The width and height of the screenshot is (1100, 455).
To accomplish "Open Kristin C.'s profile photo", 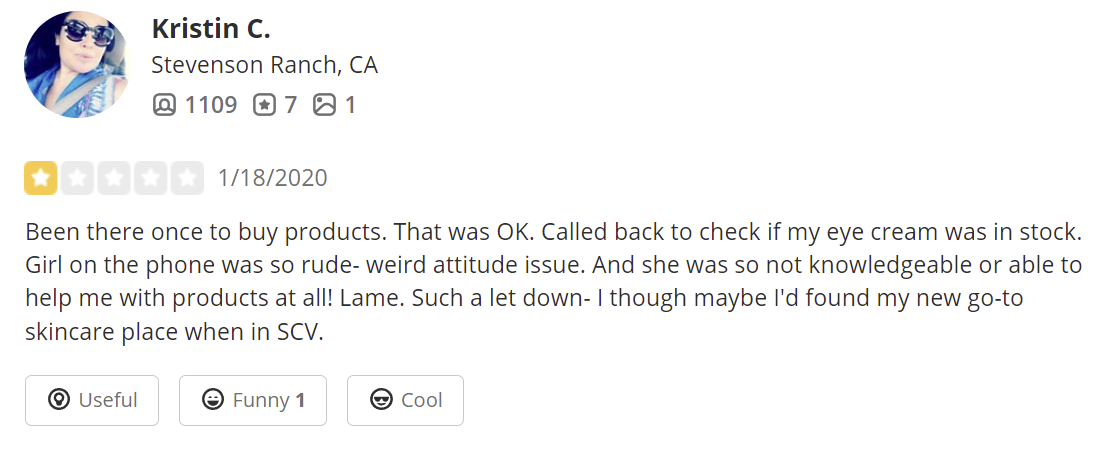I will 76,64.
